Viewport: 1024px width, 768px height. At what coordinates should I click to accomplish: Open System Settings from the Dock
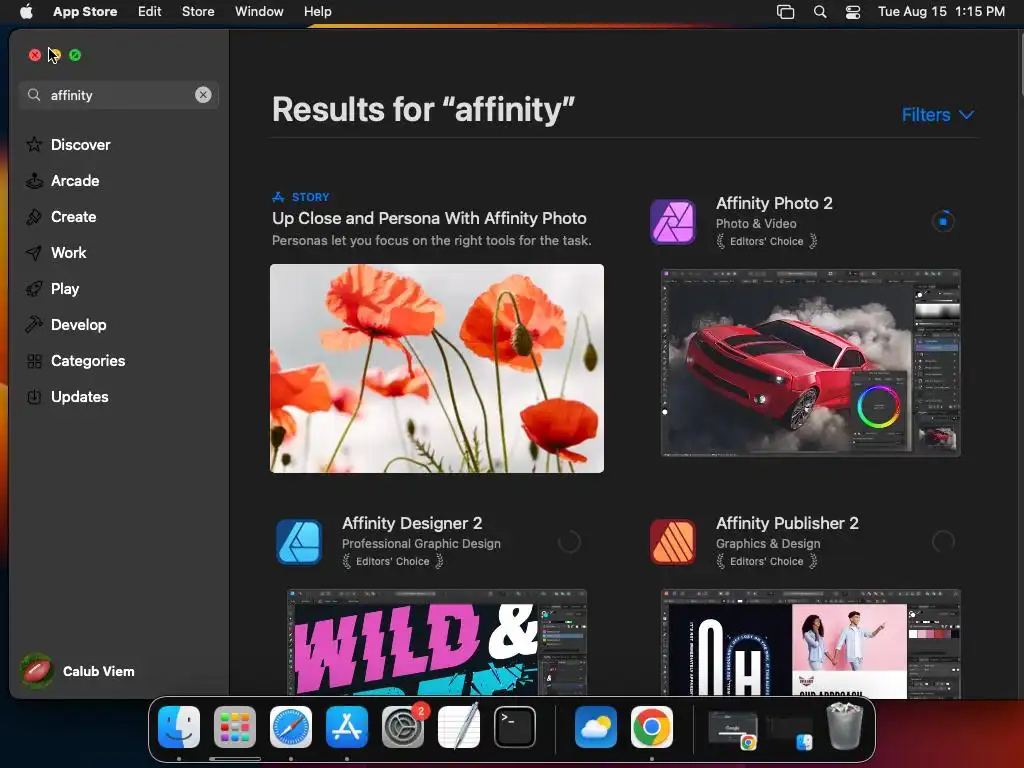tap(403, 727)
